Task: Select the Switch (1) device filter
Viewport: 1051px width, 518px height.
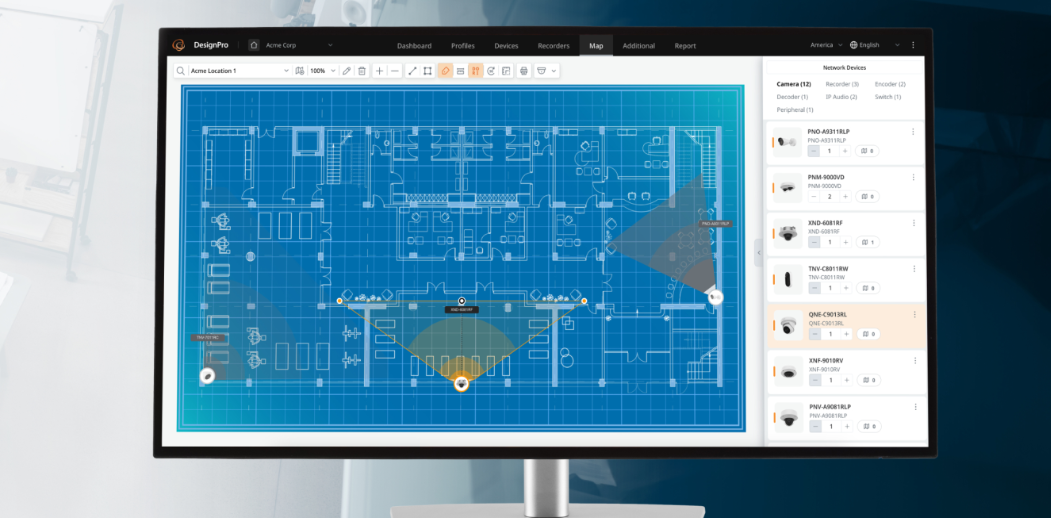Action: tap(887, 97)
